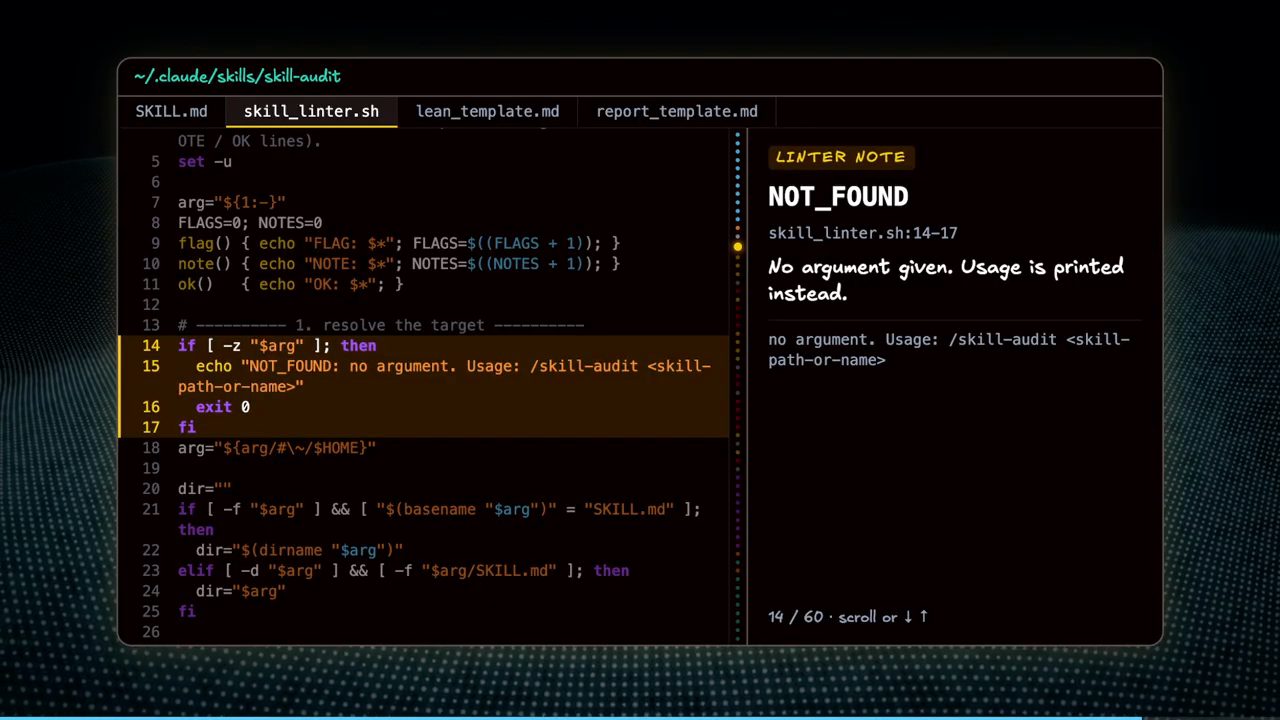Image resolution: width=1280 pixels, height=720 pixels.
Task: Click the dir="$arg" line
Action: [241, 591]
